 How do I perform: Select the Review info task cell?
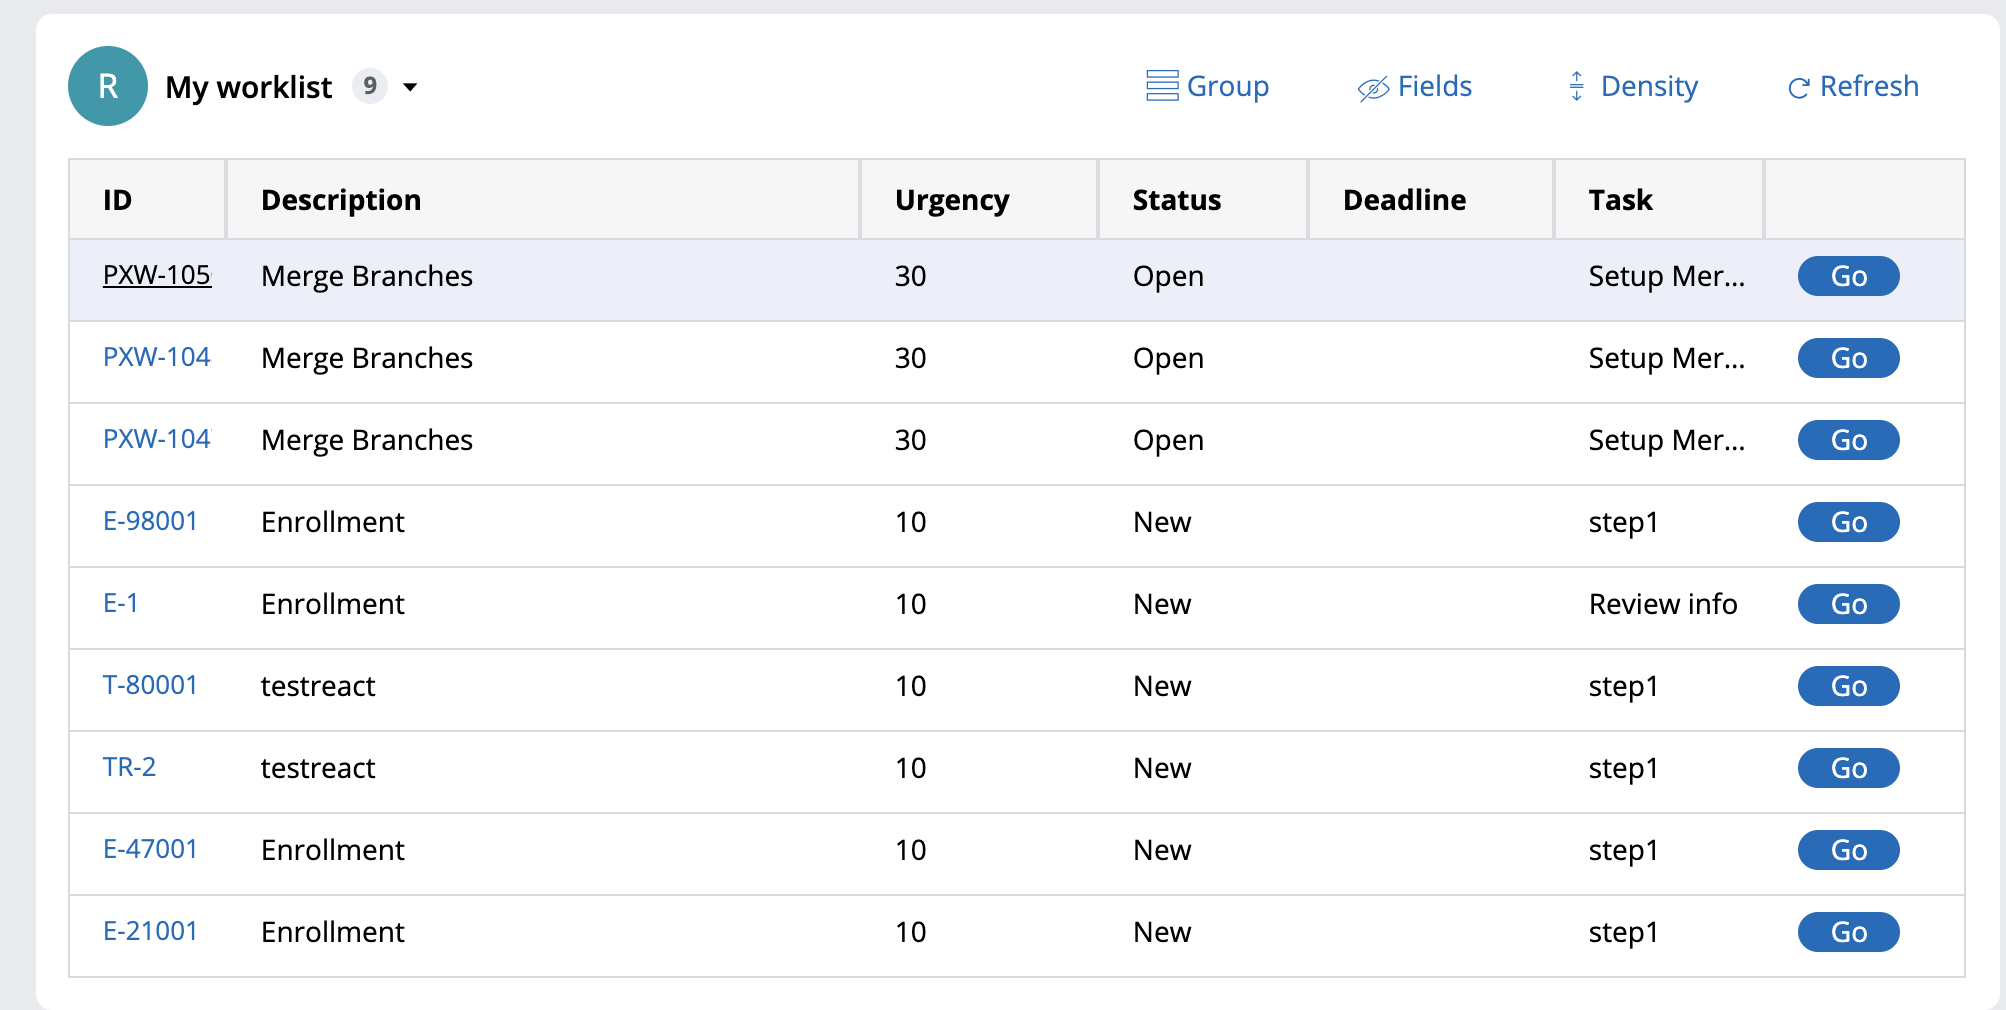click(1663, 604)
